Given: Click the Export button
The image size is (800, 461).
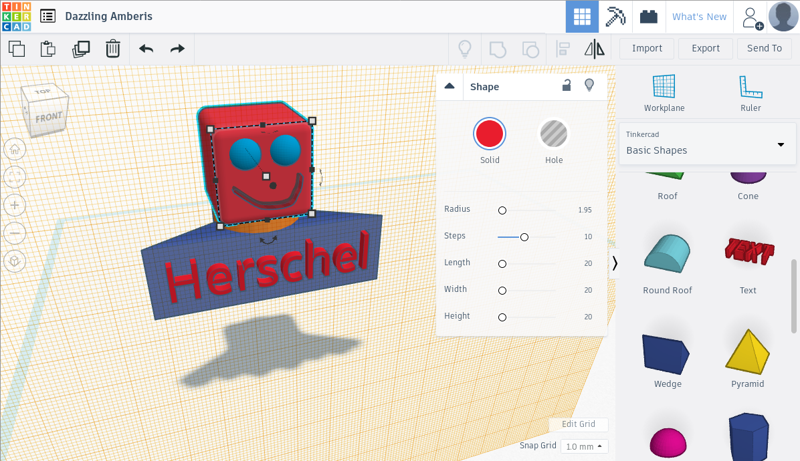Looking at the screenshot, I should (x=705, y=48).
